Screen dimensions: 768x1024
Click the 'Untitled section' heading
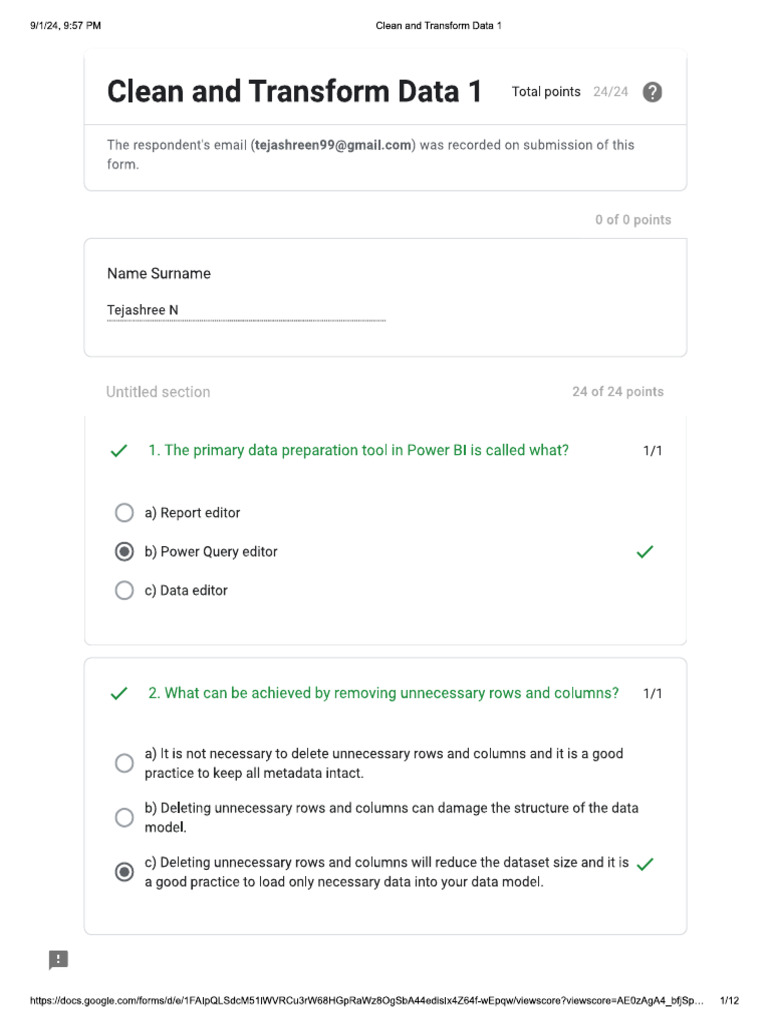click(x=158, y=392)
